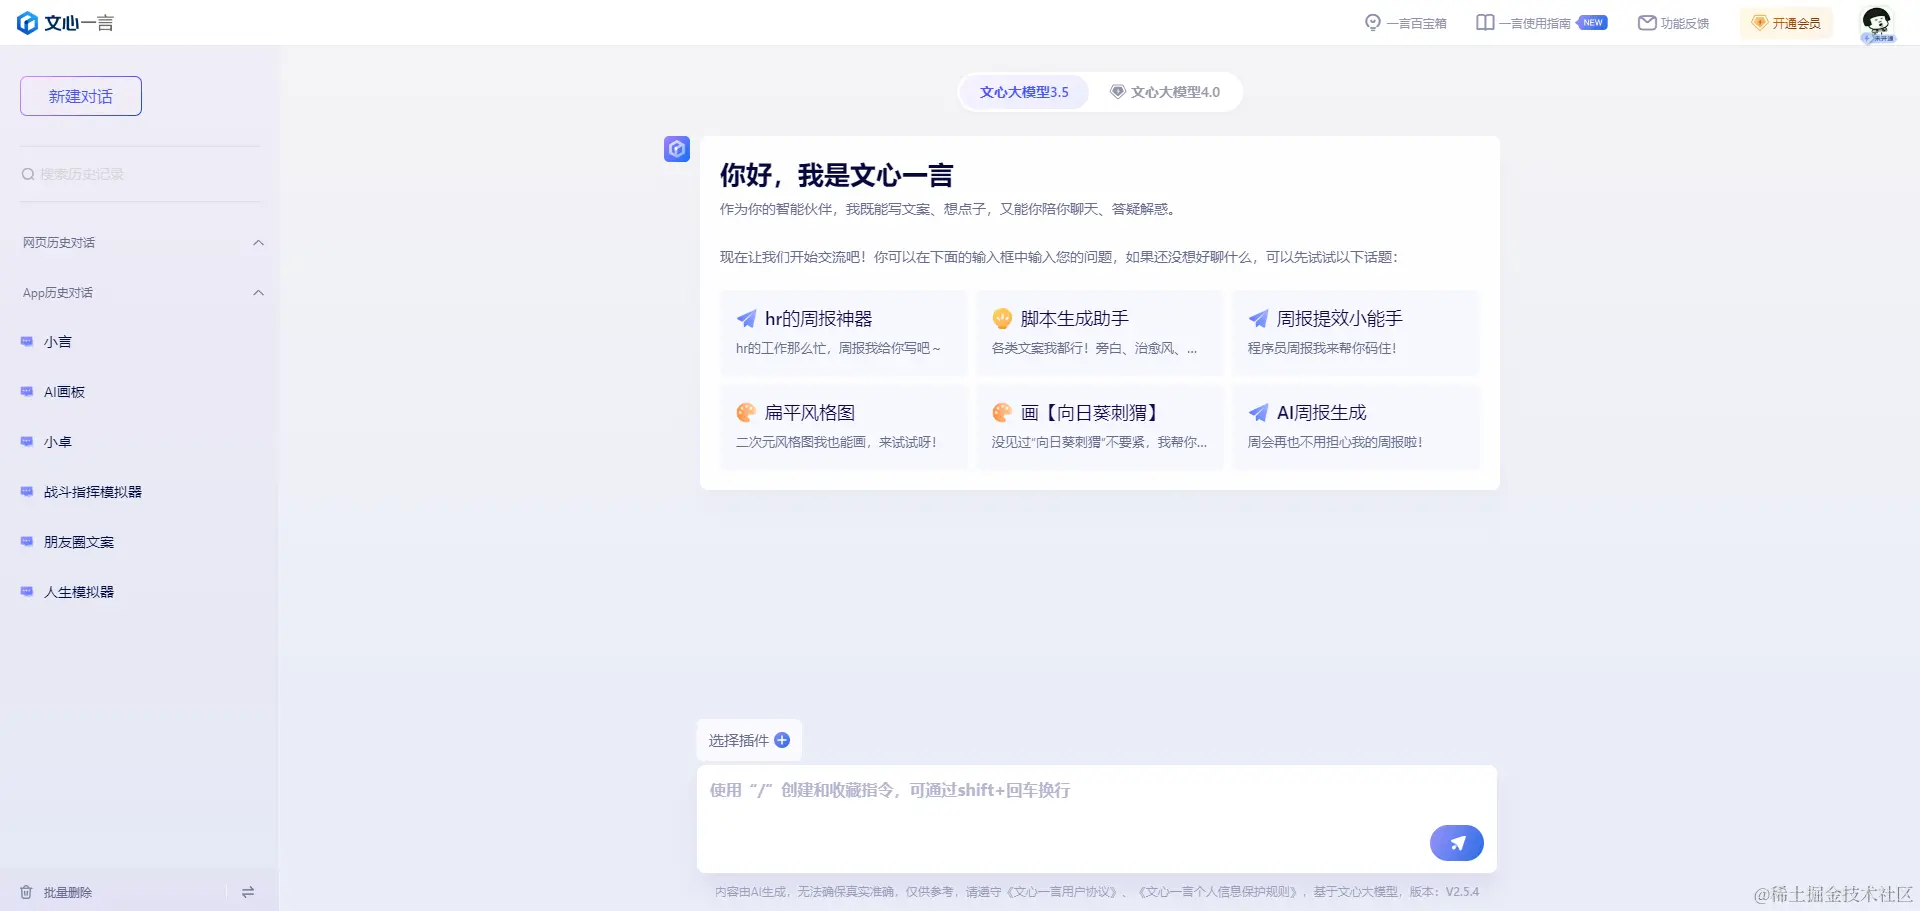Click the diamond icon on 文心大模型4.0
1920x911 pixels.
click(x=1118, y=92)
